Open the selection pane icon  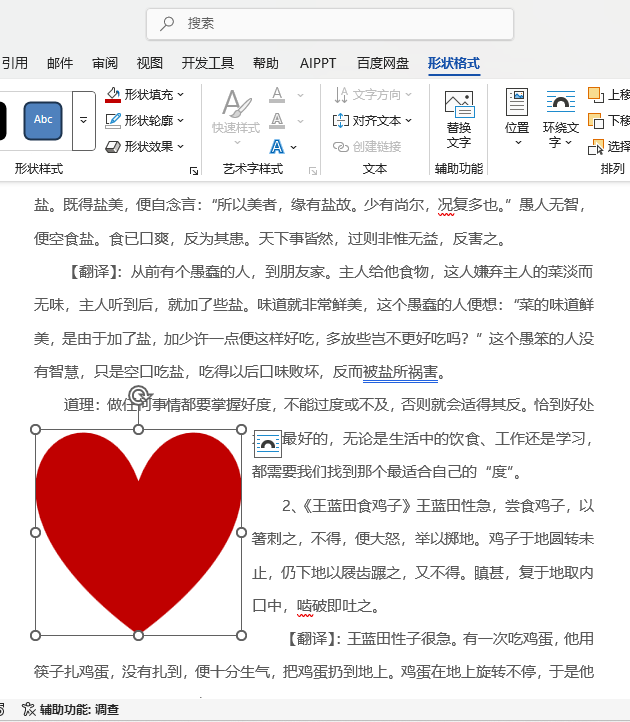[596, 147]
